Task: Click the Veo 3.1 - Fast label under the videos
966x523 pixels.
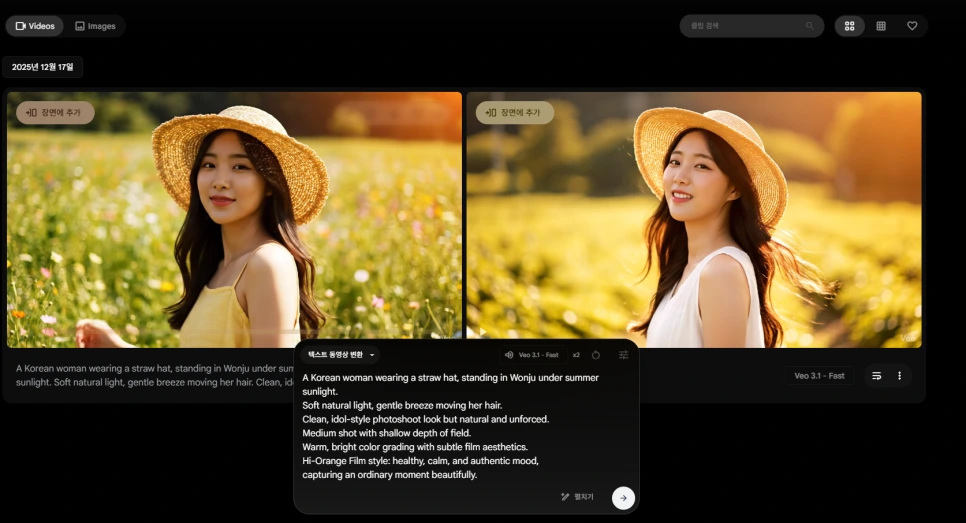Action: 819,376
